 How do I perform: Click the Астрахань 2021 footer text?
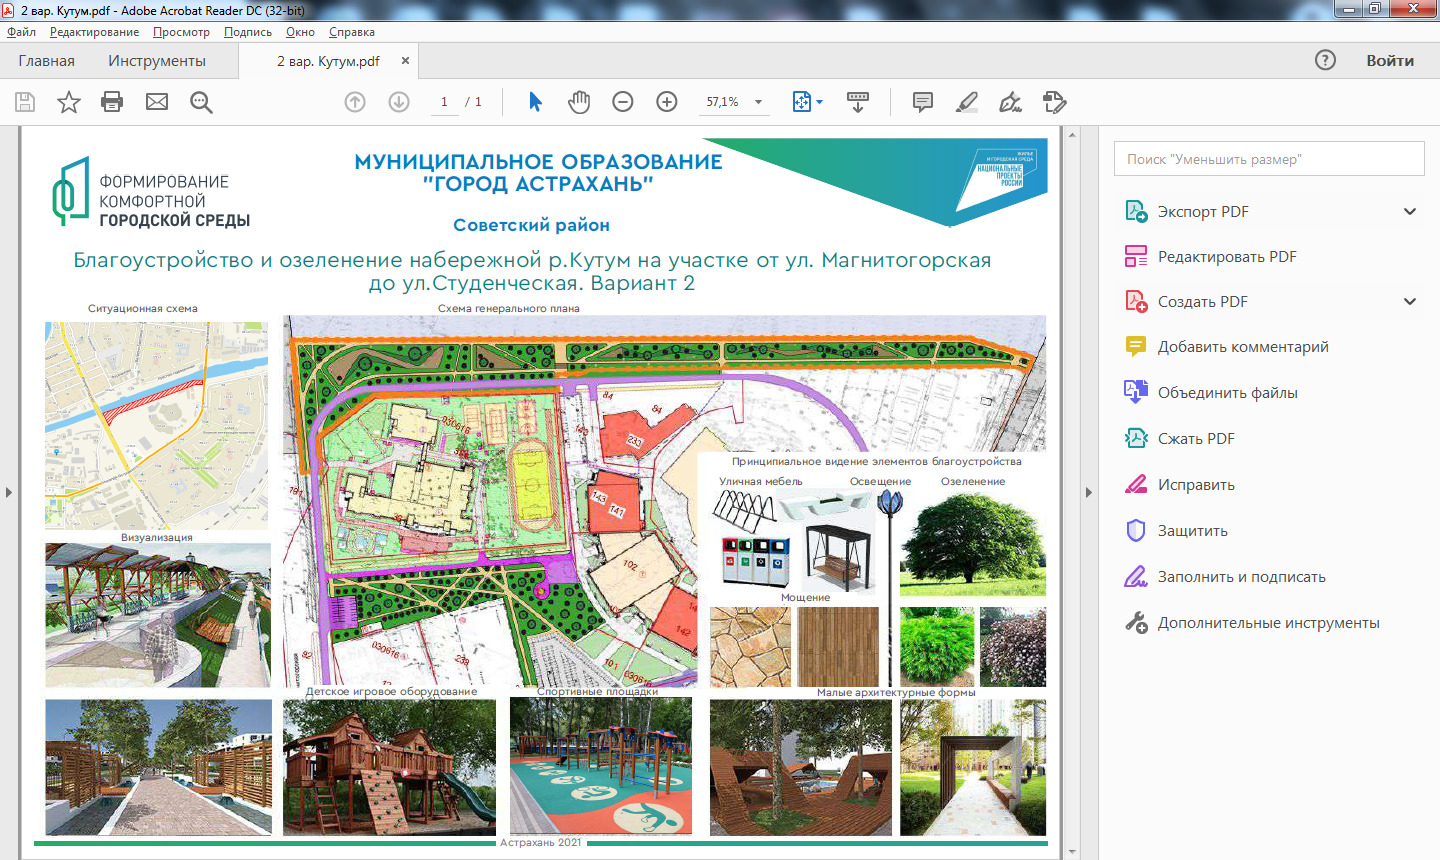pos(541,843)
